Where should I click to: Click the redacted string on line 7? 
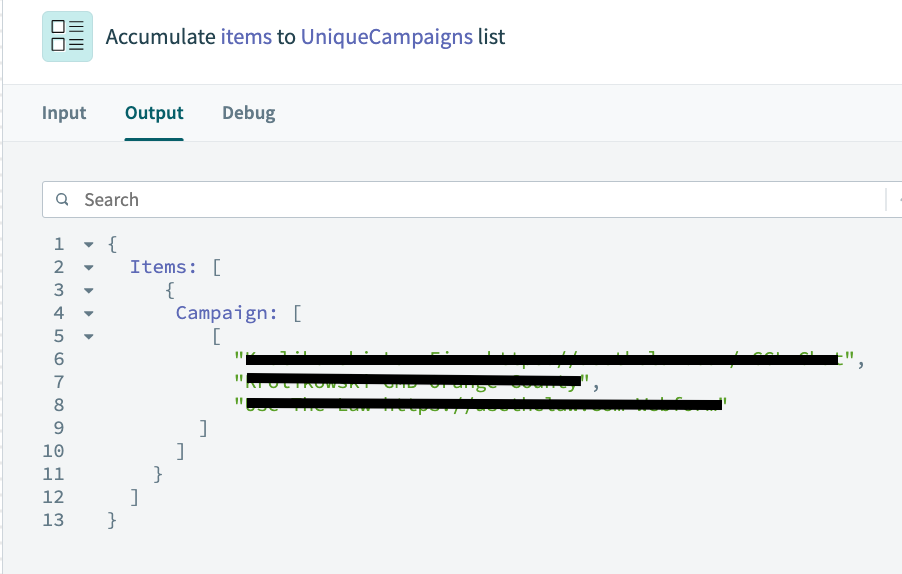pyautogui.click(x=414, y=382)
